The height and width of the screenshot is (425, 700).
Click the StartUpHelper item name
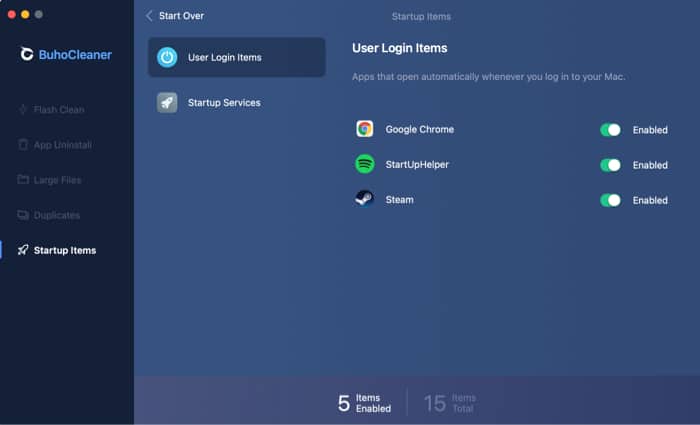tap(417, 164)
